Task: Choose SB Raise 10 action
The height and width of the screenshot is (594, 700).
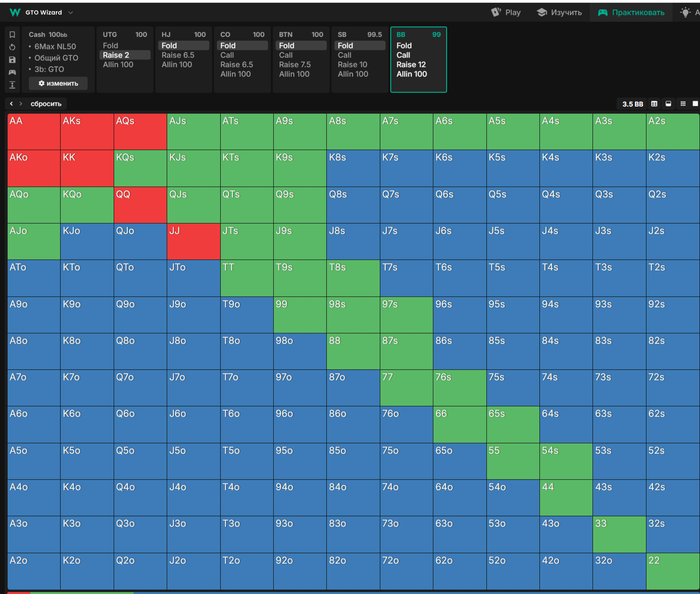Action: point(353,65)
